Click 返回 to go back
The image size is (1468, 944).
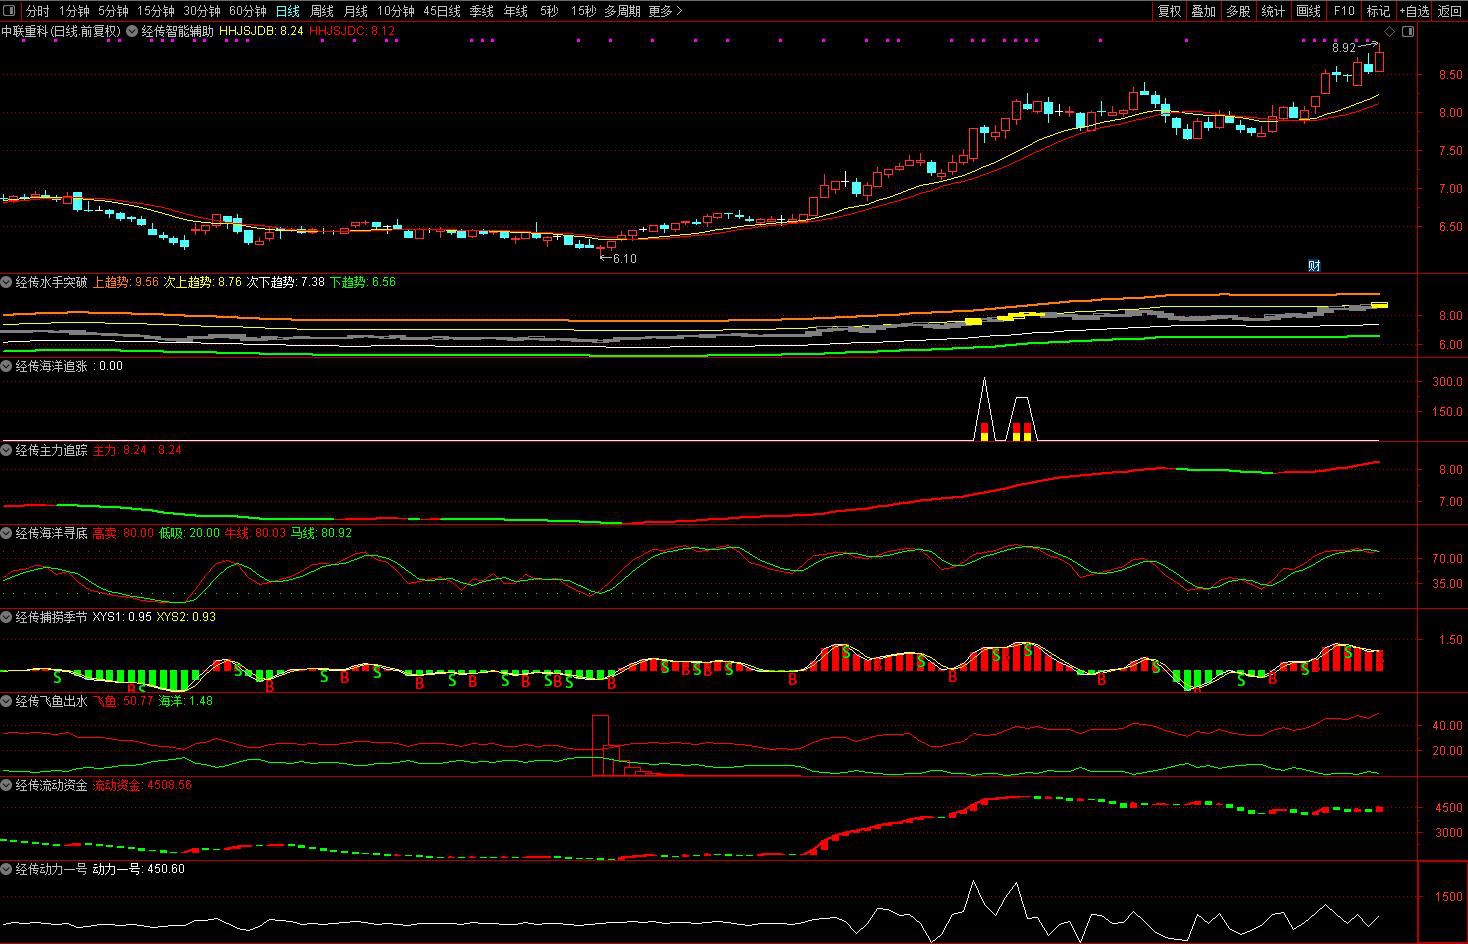tap(1450, 11)
